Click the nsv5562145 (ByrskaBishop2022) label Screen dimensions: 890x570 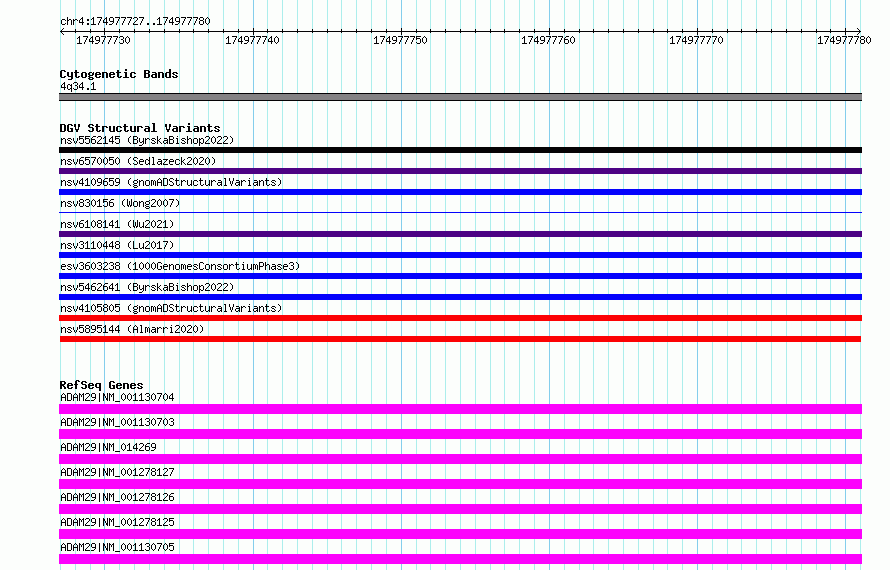point(147,140)
